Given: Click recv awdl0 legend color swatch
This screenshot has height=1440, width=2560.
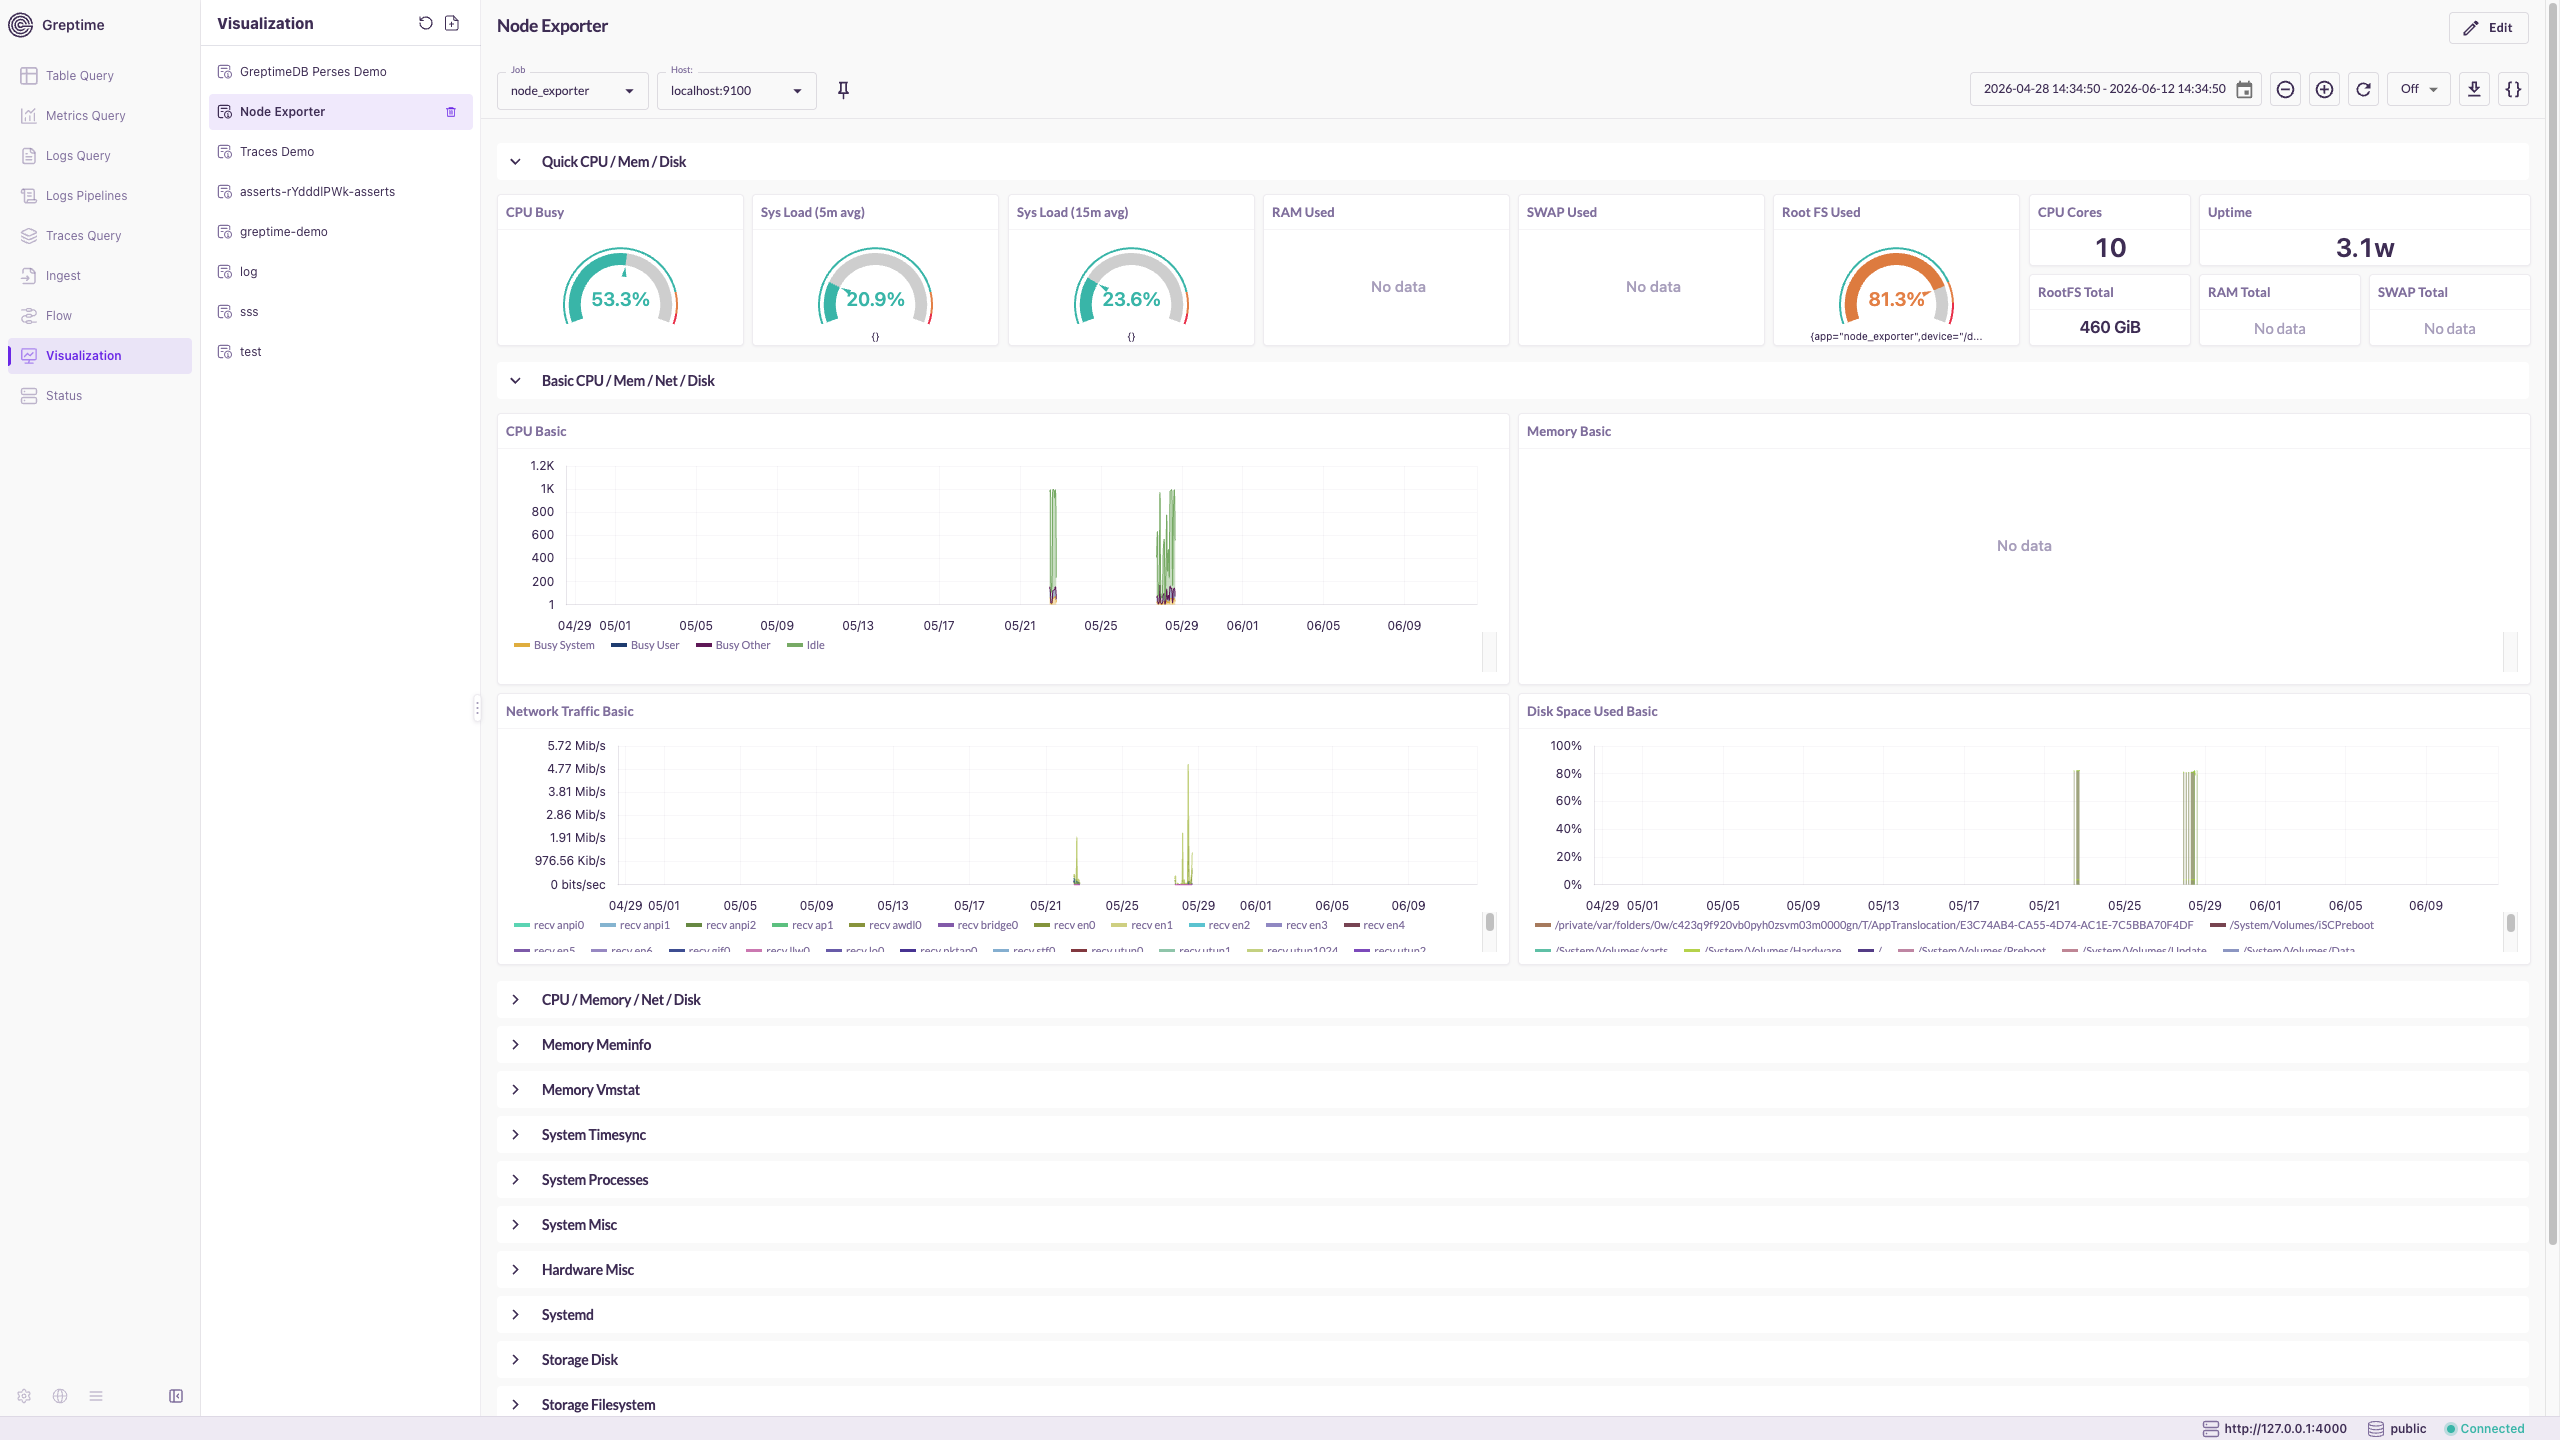Looking at the screenshot, I should [x=857, y=925].
